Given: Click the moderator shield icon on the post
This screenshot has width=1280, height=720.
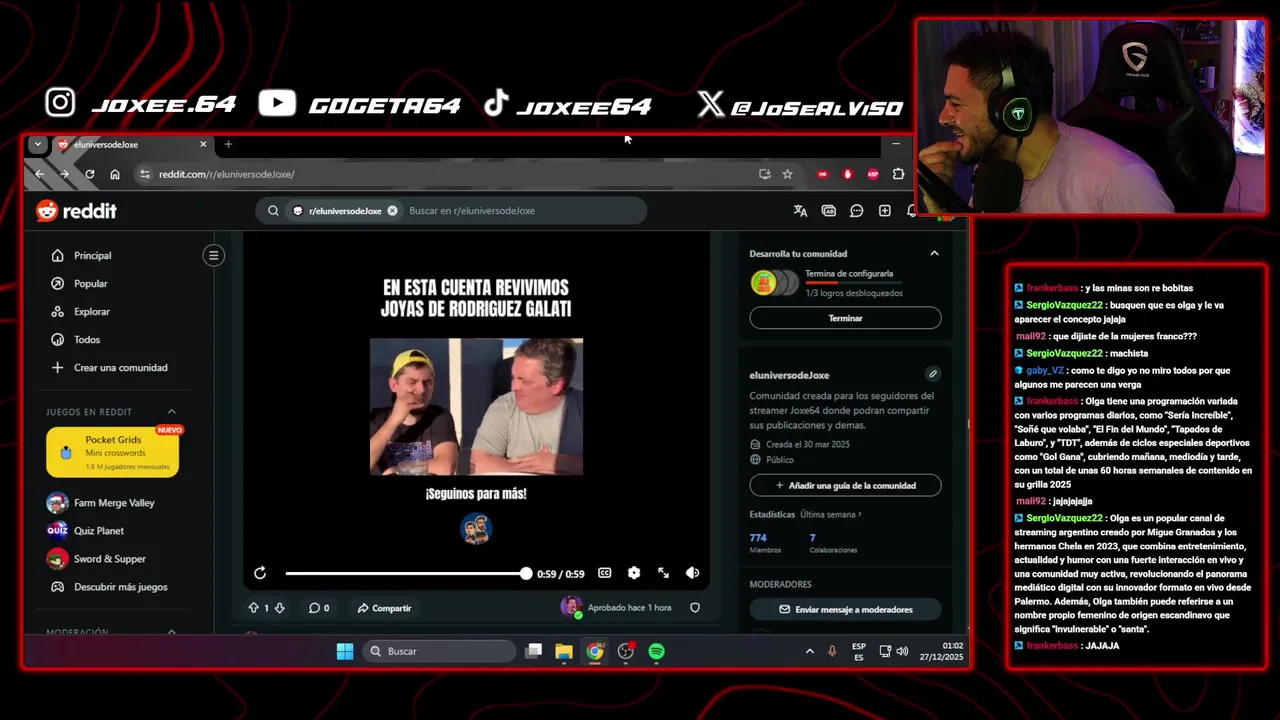Looking at the screenshot, I should pos(695,608).
